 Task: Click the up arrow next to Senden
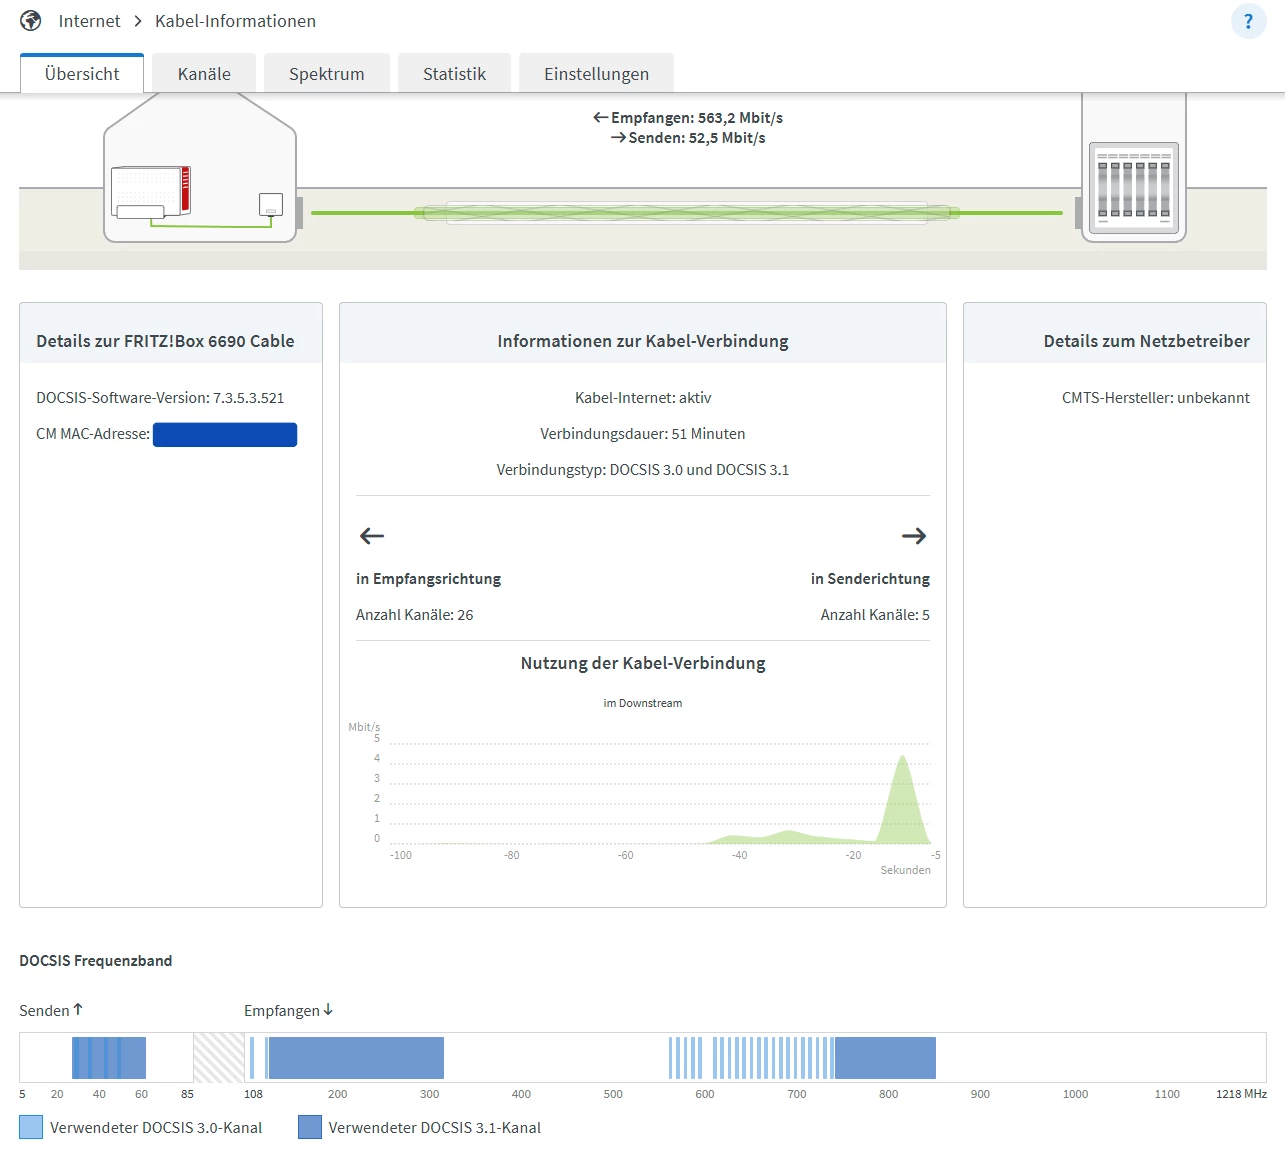click(78, 1010)
